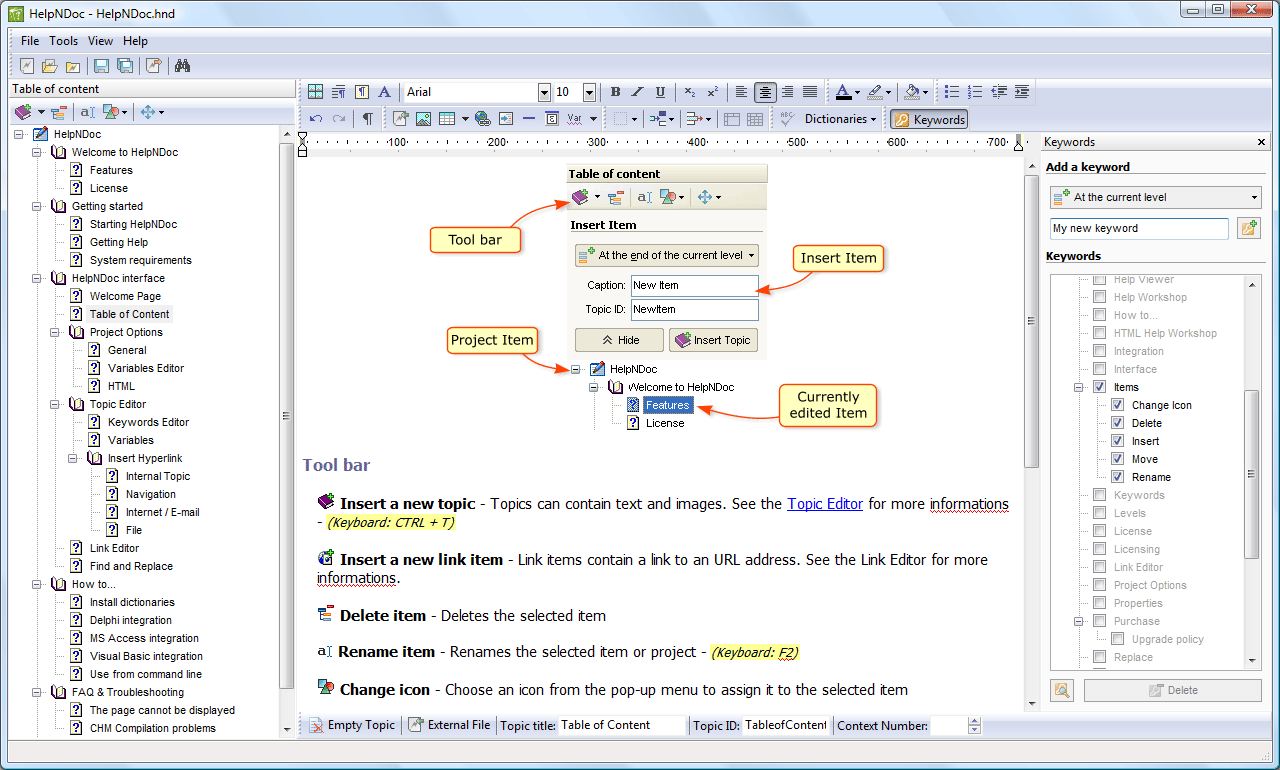
Task: Uncheck the Rename keyword checkbox
Action: pyautogui.click(x=1118, y=477)
